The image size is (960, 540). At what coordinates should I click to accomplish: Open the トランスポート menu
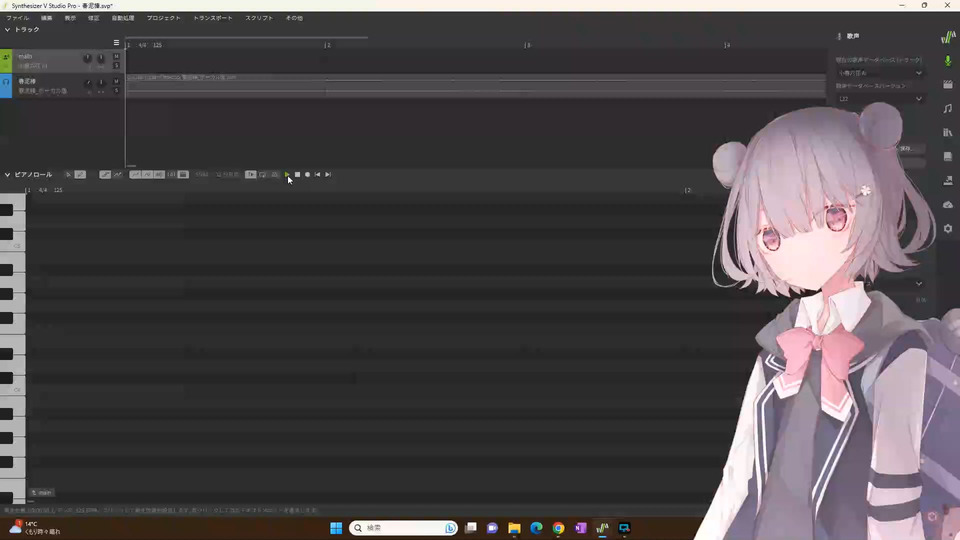tap(212, 18)
